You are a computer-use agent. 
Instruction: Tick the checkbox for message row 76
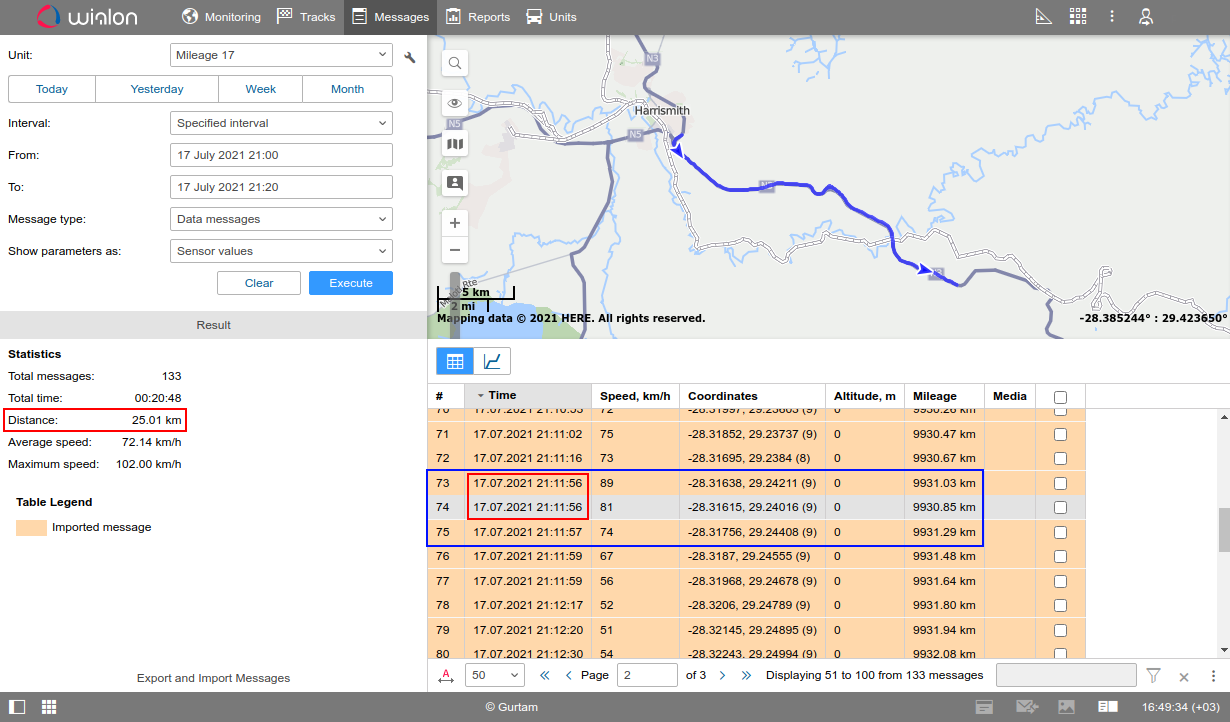click(1060, 556)
